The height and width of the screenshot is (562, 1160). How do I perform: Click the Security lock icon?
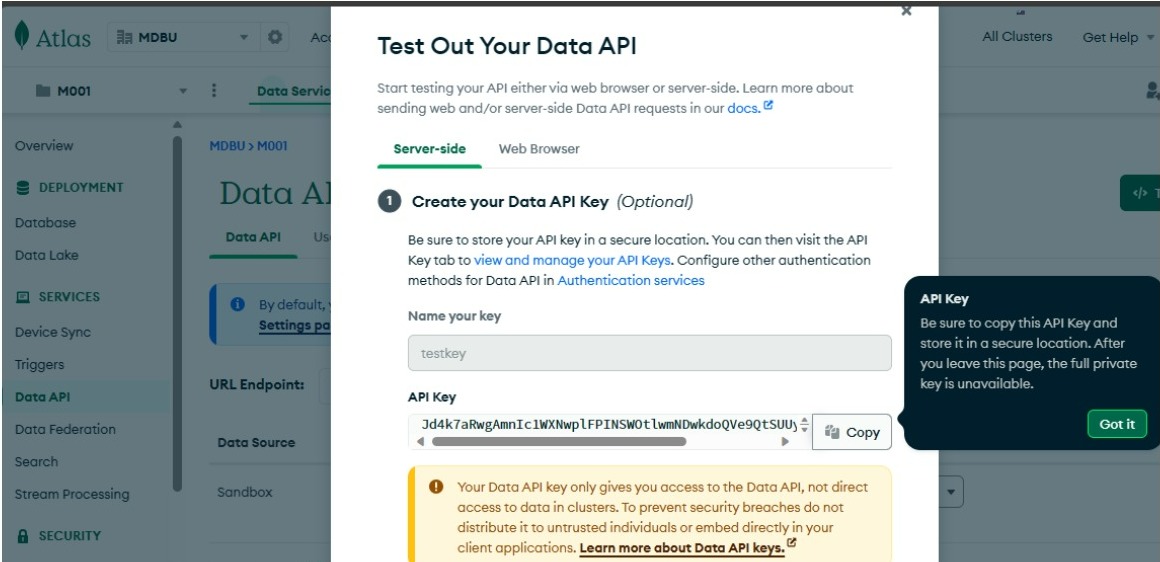(x=23, y=535)
